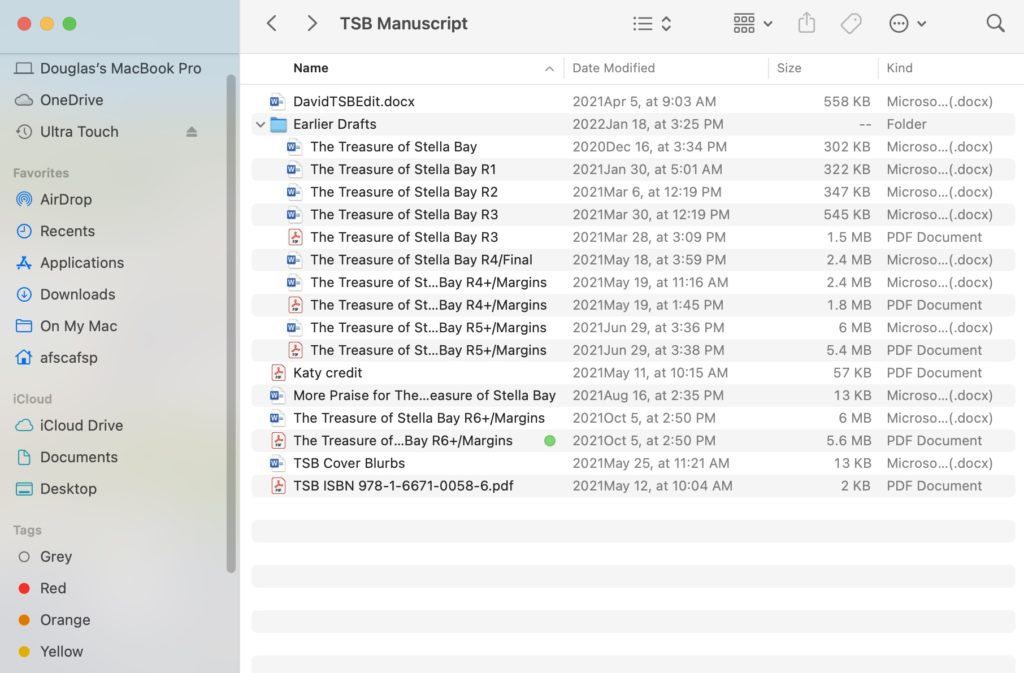
Task: Select TSB Cover Blurbs document
Action: (633, 463)
